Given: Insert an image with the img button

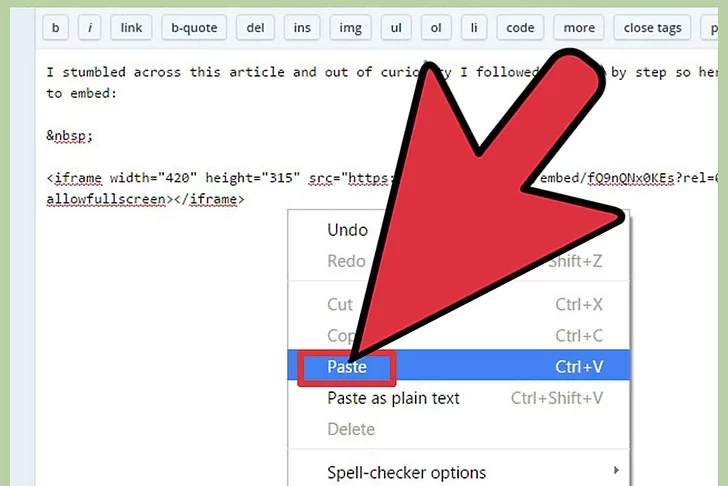Looking at the screenshot, I should coord(350,28).
